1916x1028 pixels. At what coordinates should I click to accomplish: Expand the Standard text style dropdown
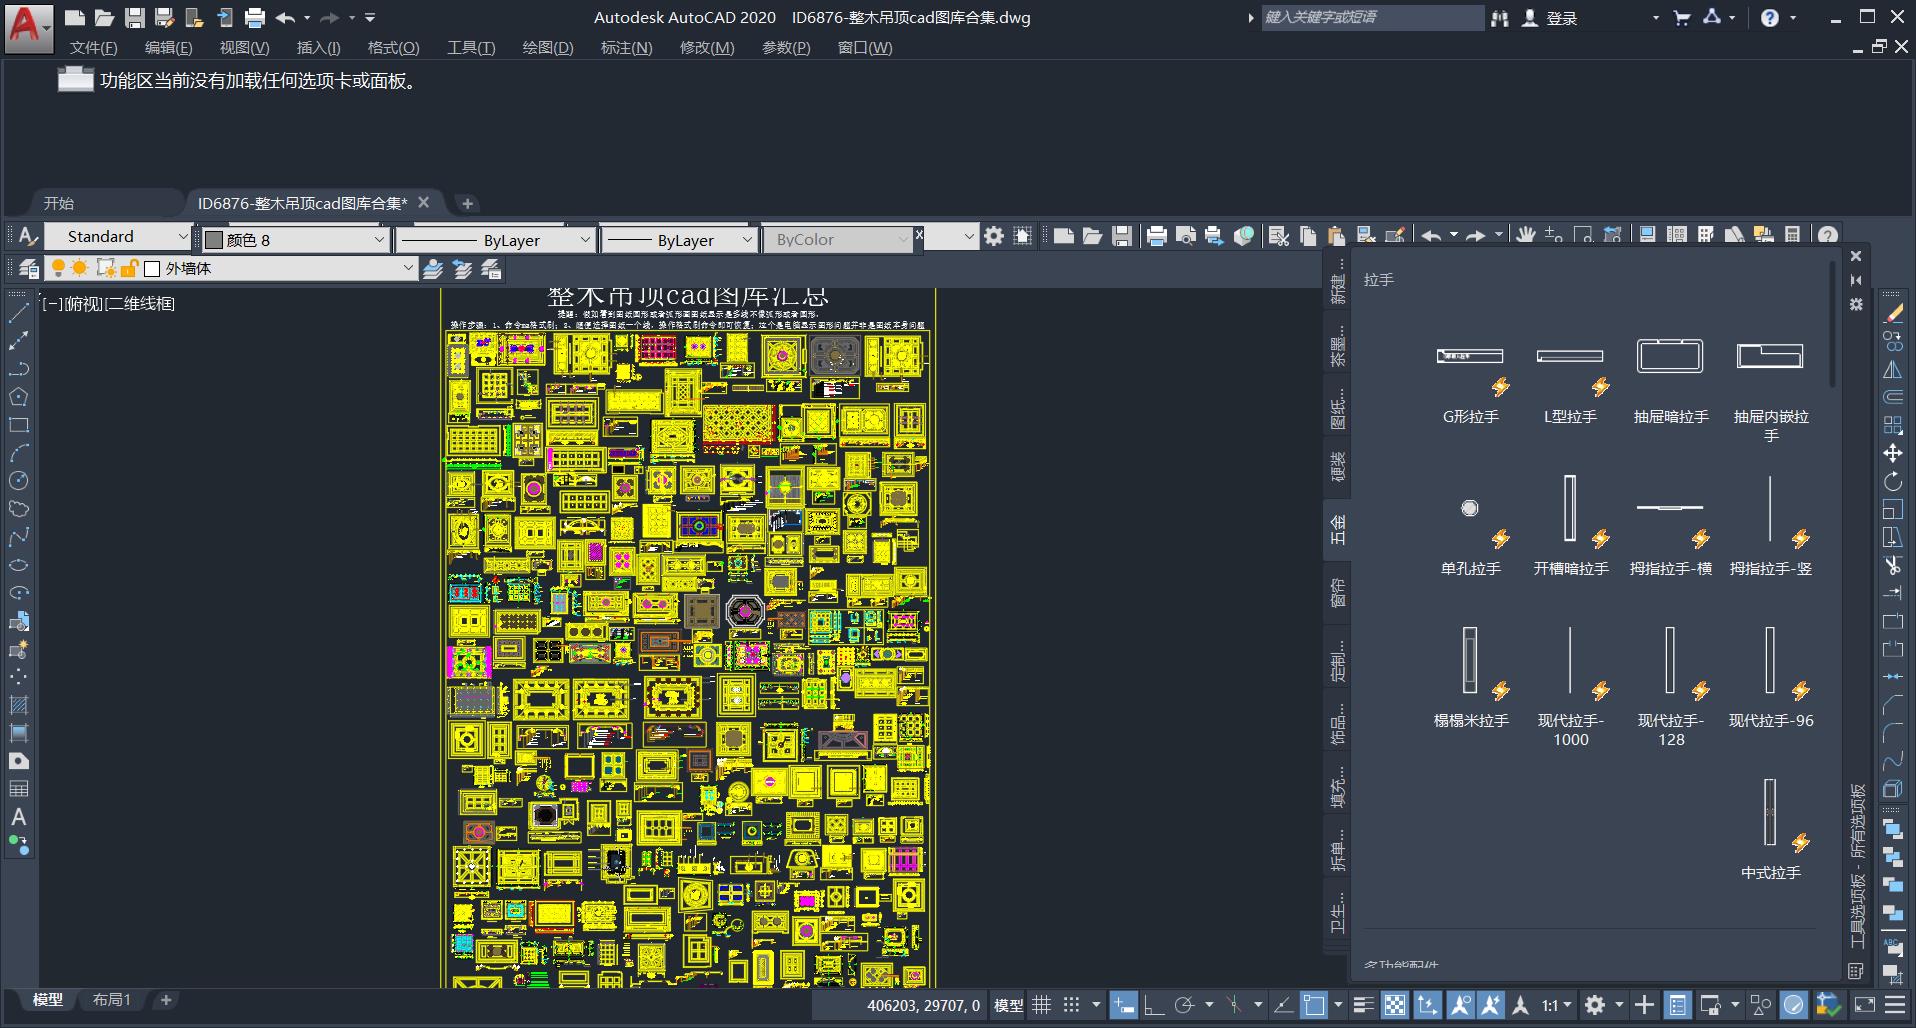coord(182,237)
